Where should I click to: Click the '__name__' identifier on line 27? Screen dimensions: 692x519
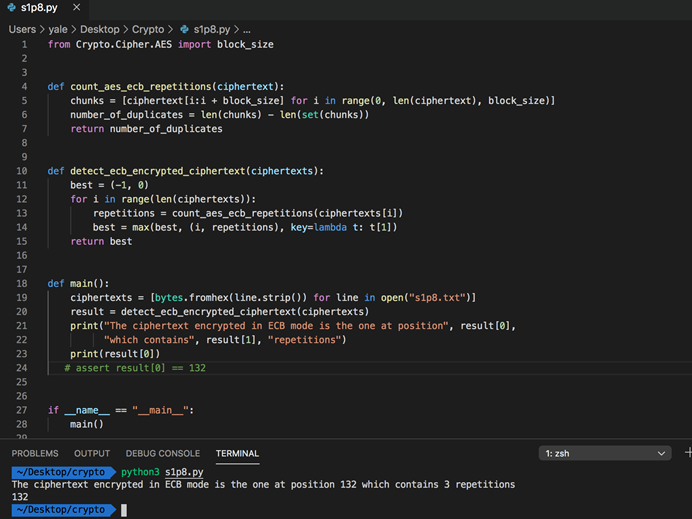(87, 410)
